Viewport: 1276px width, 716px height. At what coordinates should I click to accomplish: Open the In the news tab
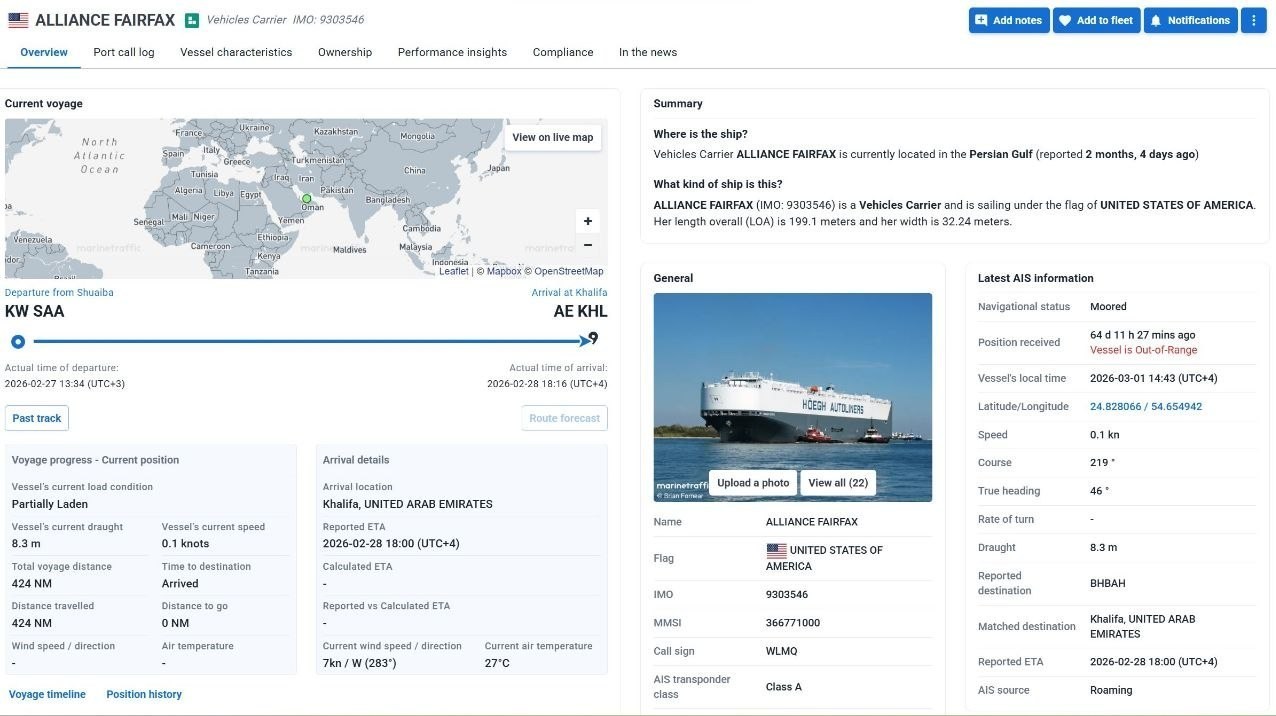[648, 52]
